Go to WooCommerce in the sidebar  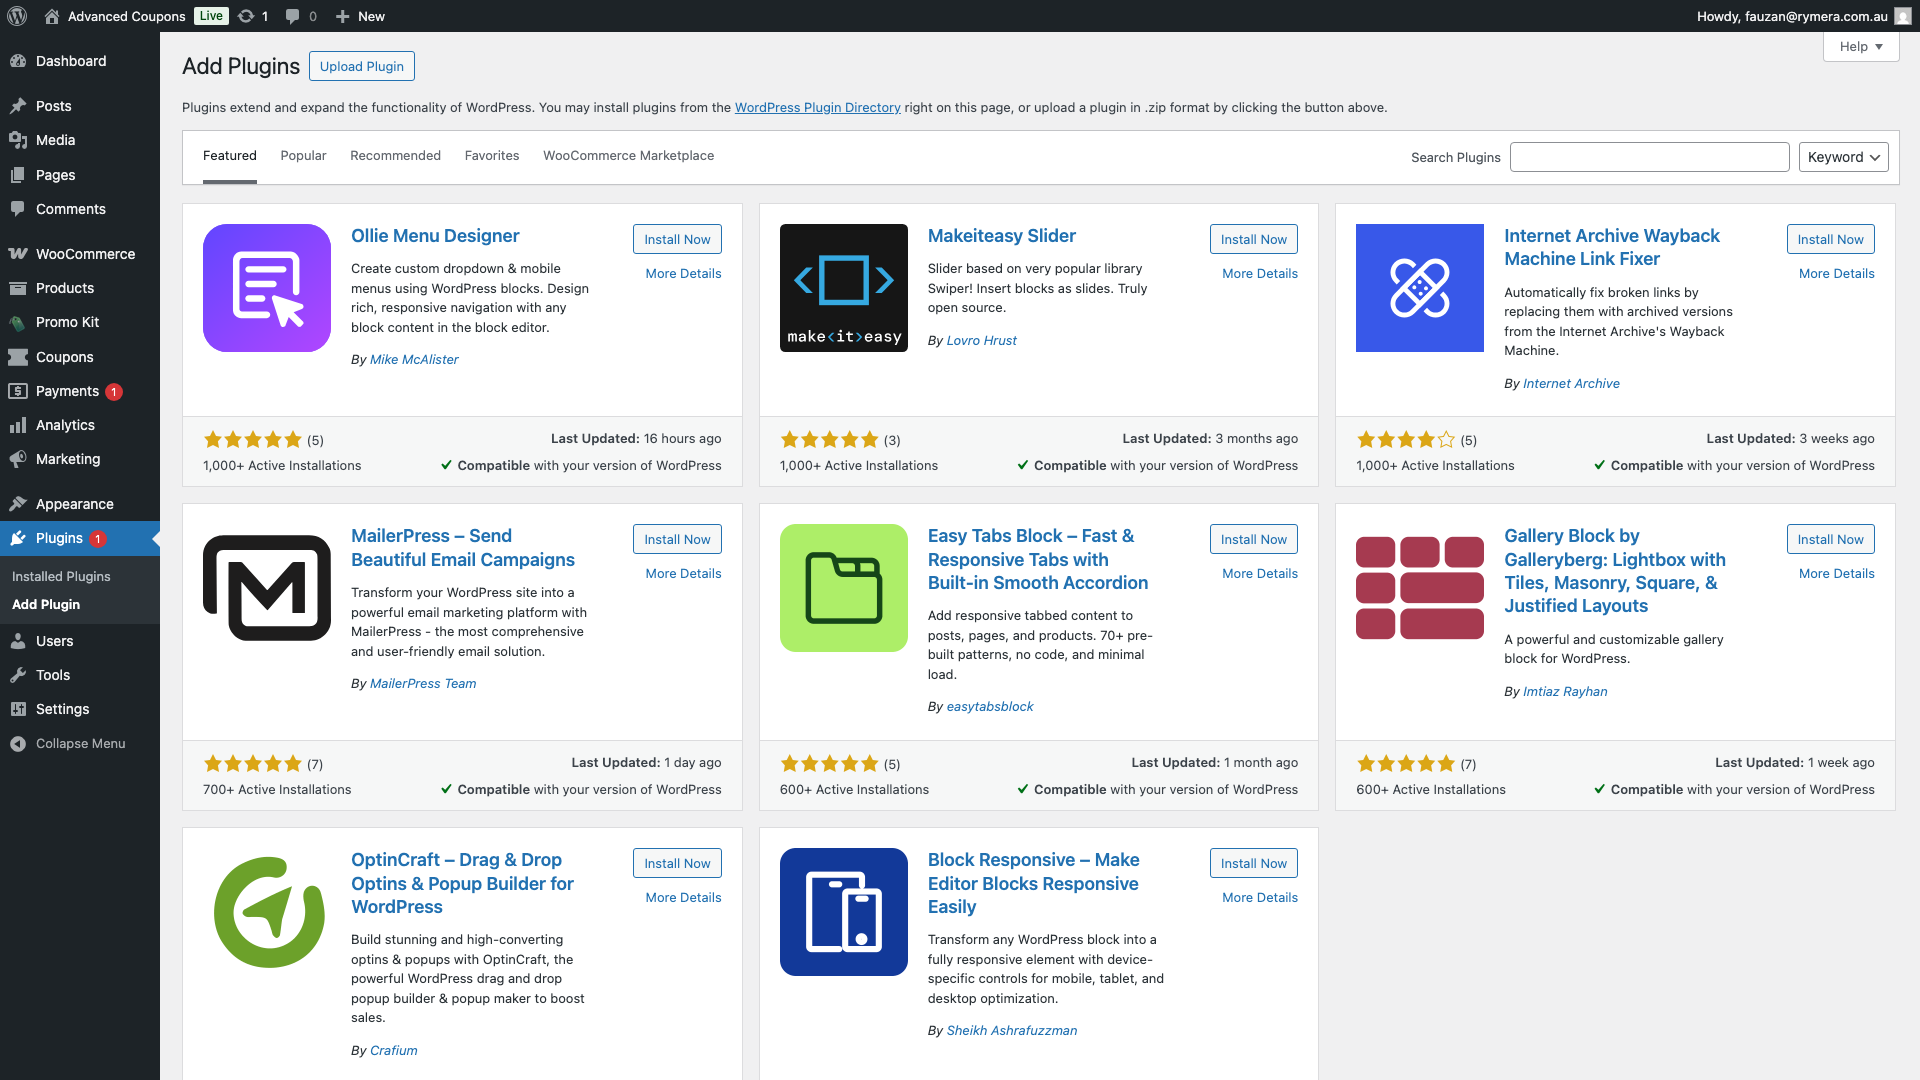click(x=85, y=254)
